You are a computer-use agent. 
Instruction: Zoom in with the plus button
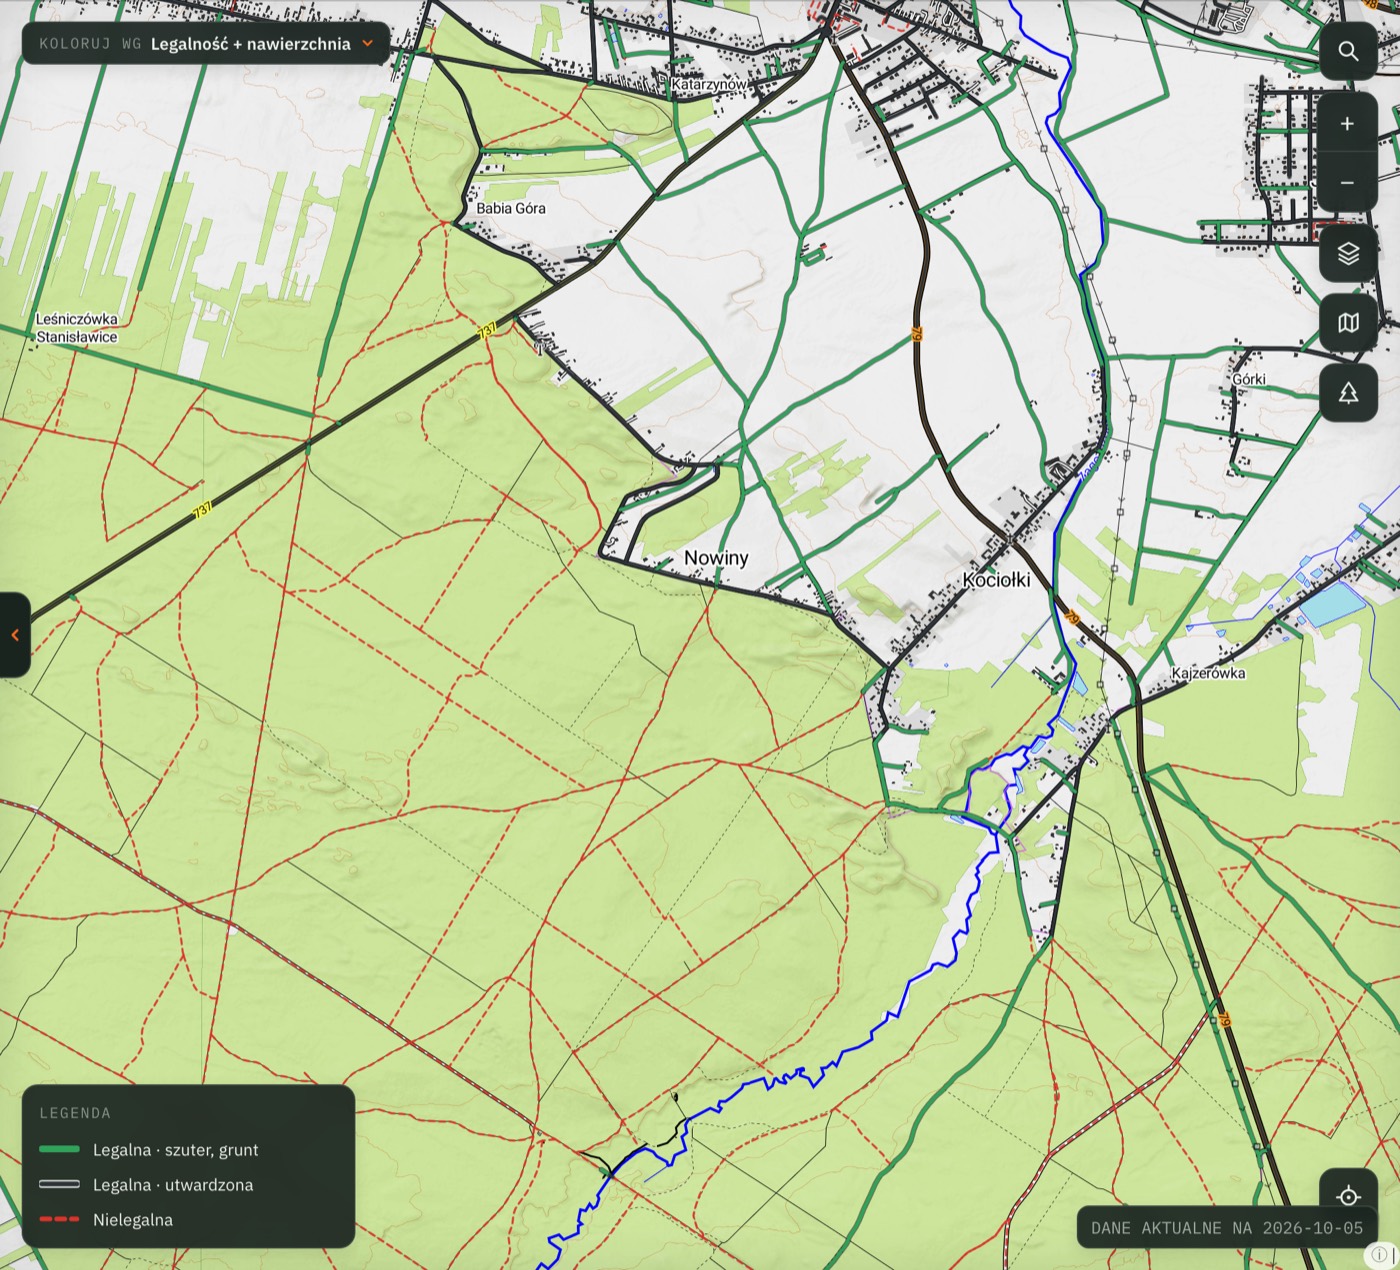[x=1348, y=123]
